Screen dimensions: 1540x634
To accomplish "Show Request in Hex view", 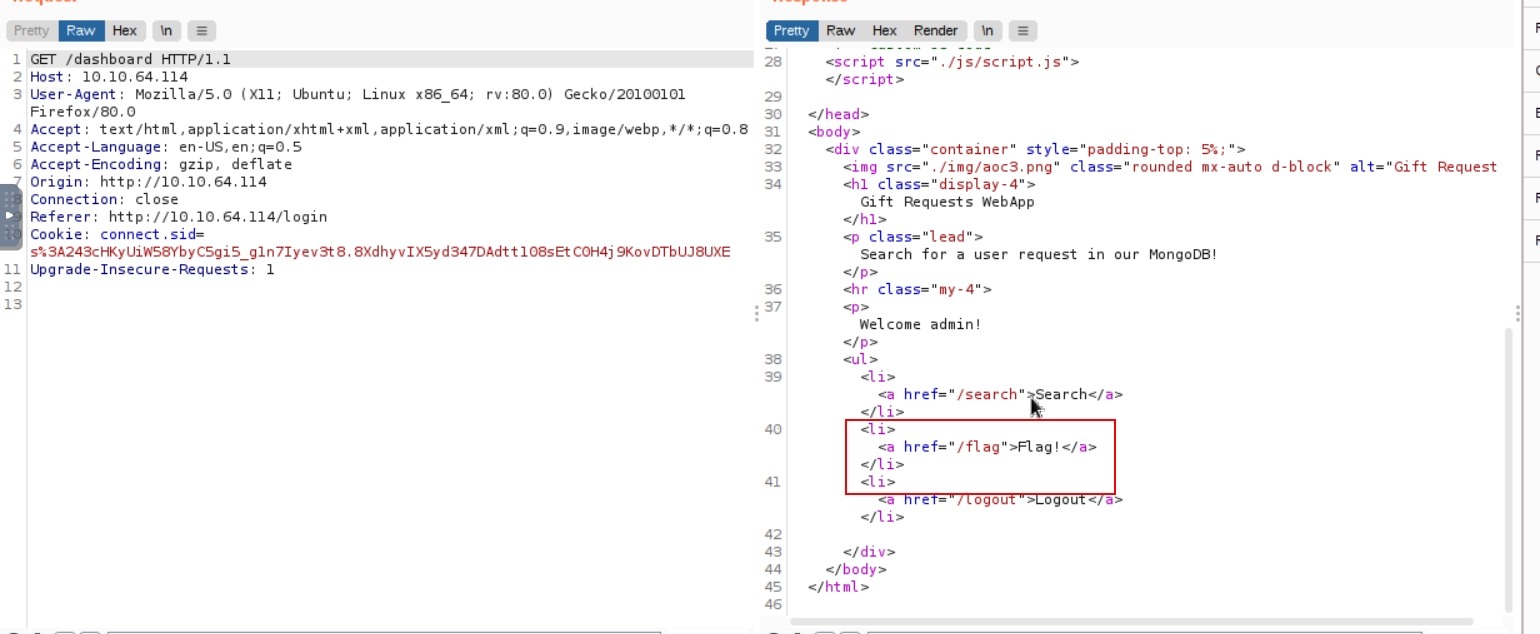I will [x=125, y=31].
